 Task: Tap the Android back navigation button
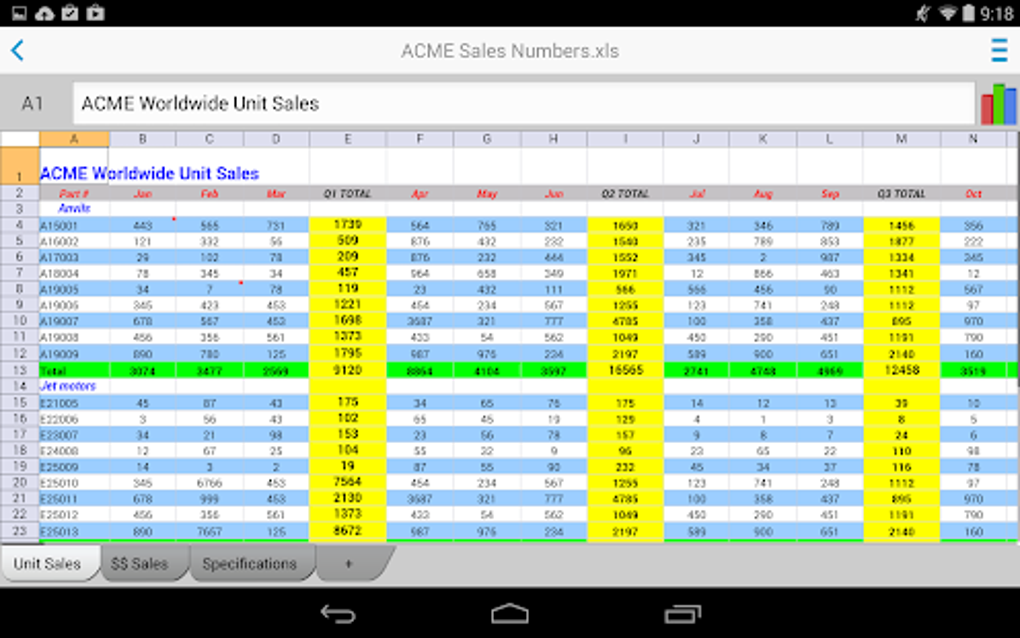(x=338, y=613)
